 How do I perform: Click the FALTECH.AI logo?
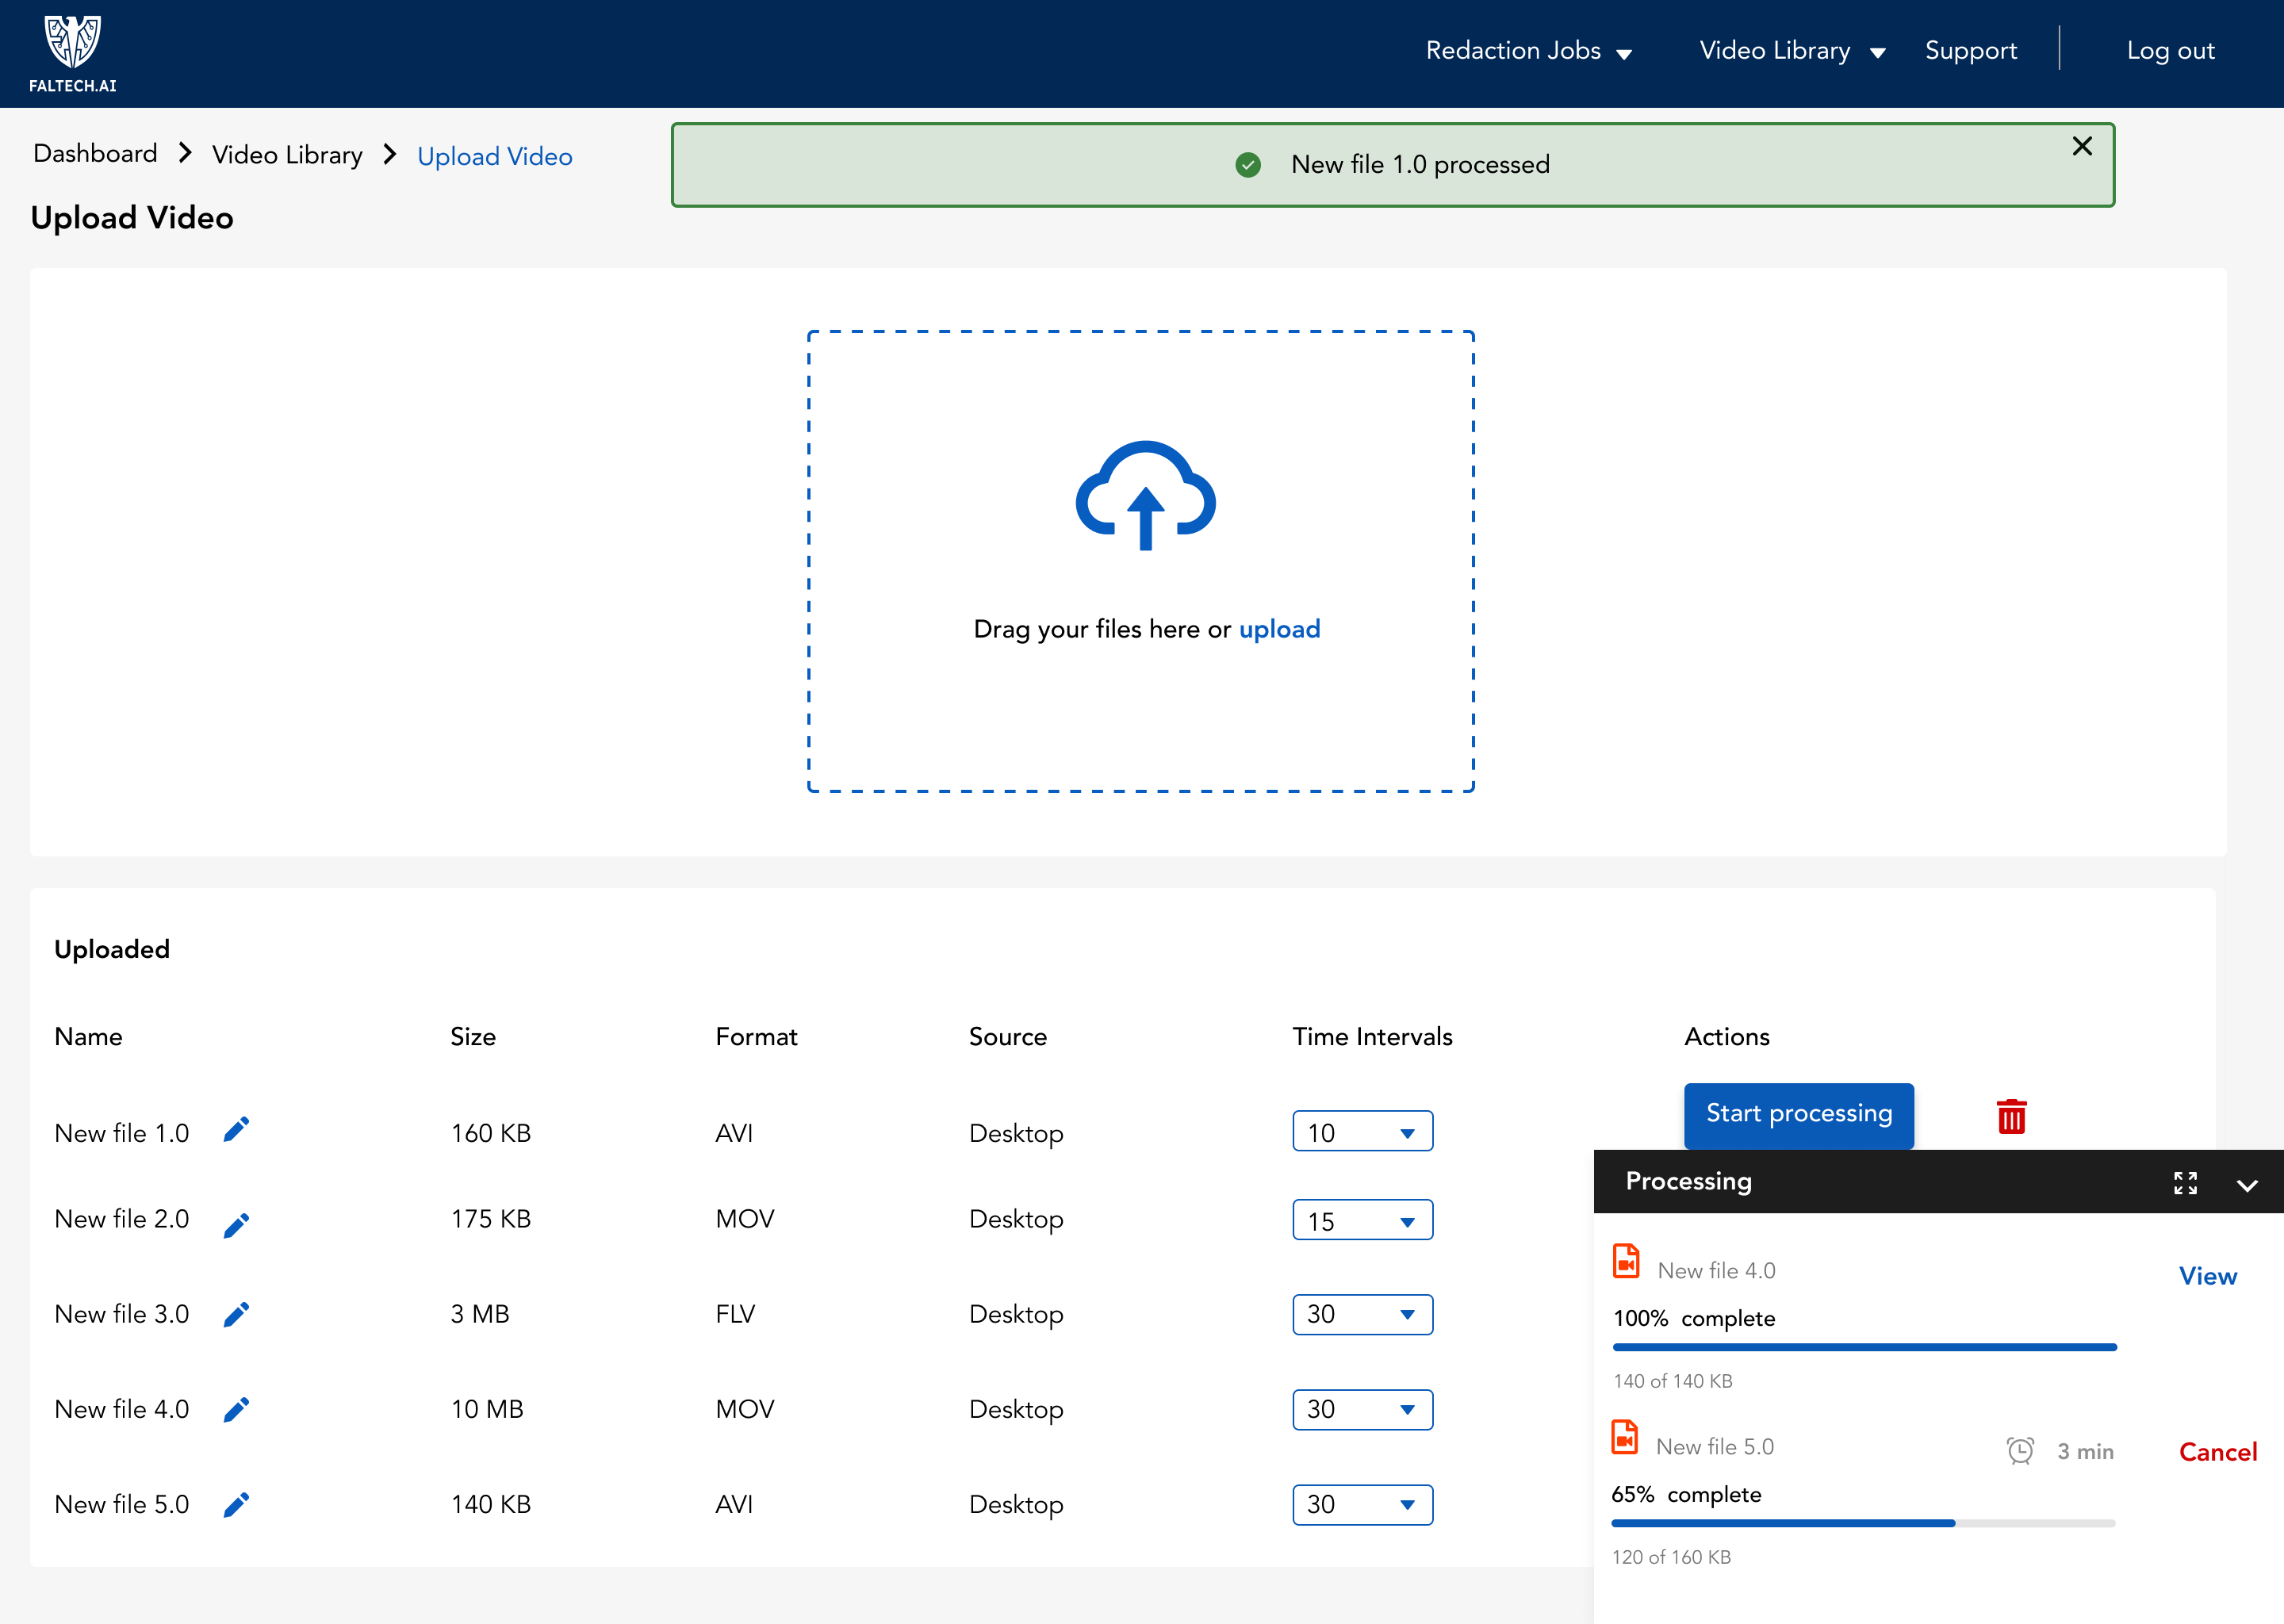(72, 54)
